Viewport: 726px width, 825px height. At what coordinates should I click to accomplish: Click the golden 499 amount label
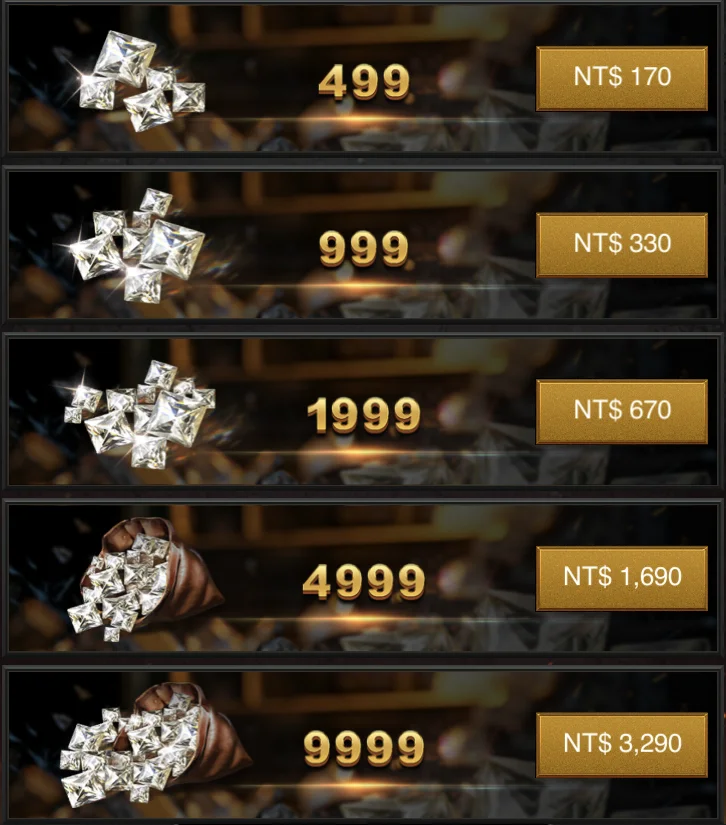[364, 82]
